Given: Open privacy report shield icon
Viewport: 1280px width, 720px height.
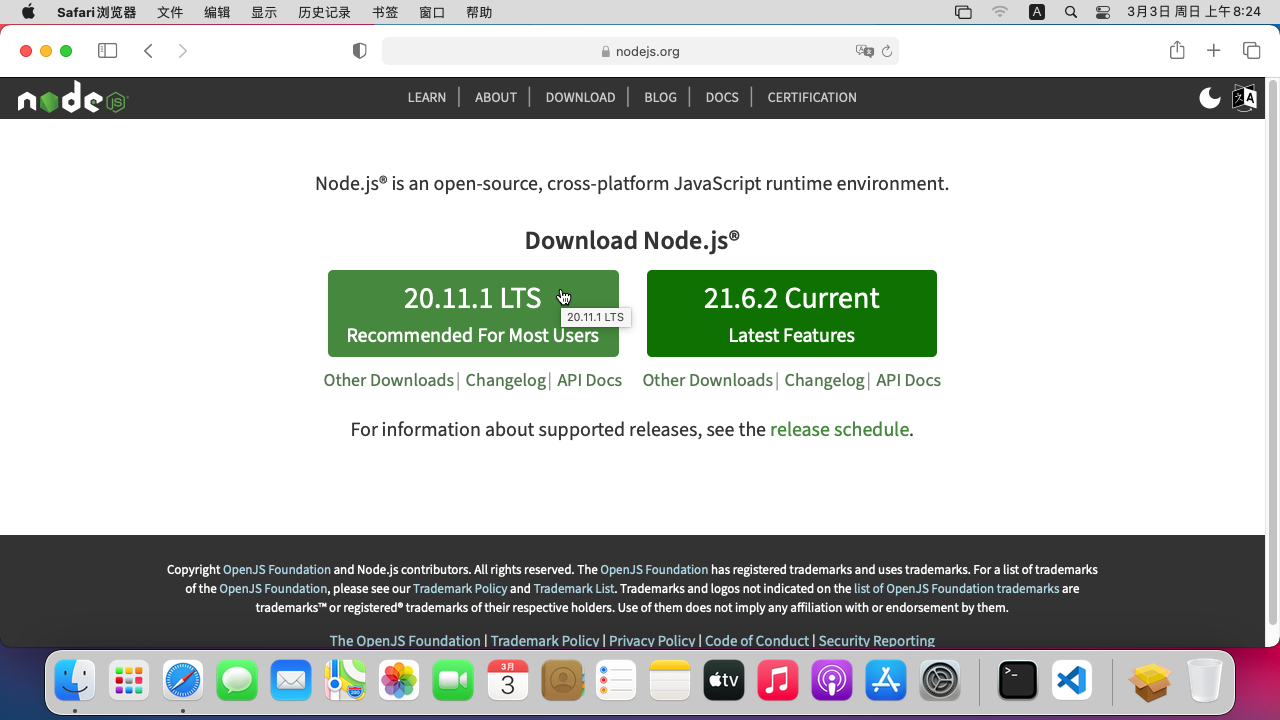Looking at the screenshot, I should click(360, 51).
